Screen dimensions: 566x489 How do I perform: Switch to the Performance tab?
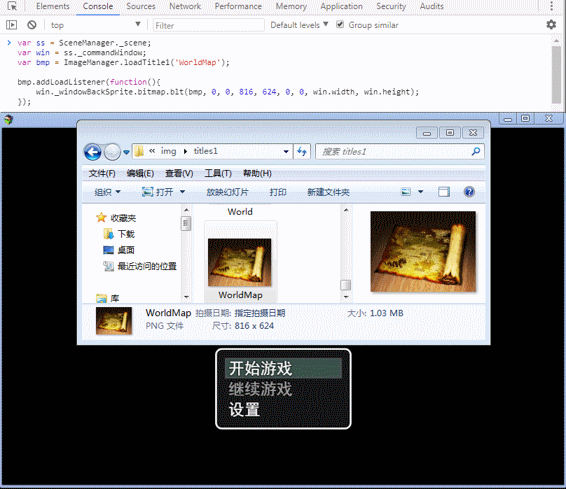click(x=238, y=6)
